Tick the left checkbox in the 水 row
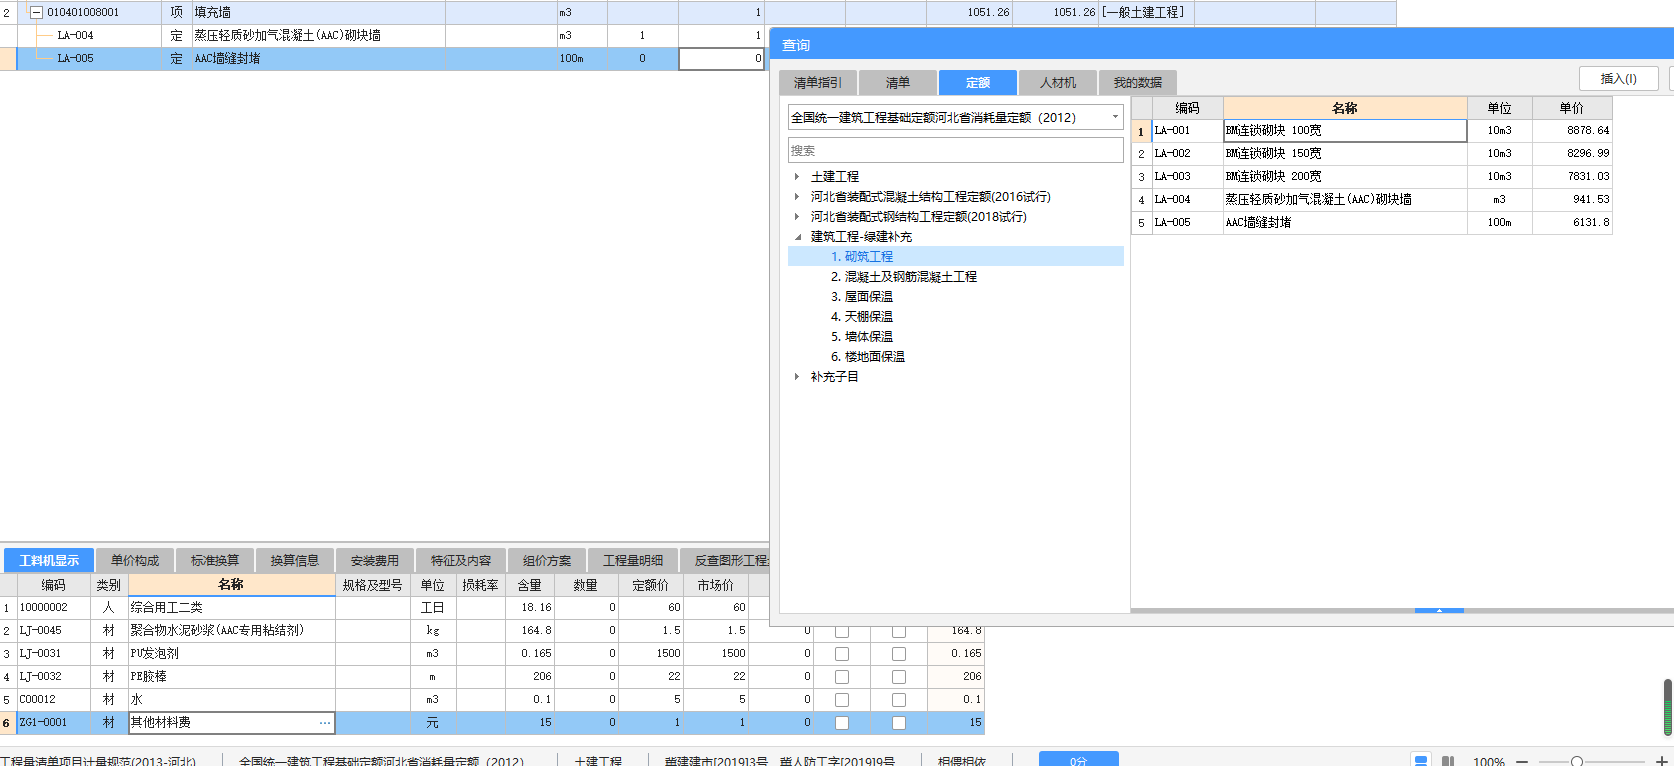Image resolution: width=1674 pixels, height=766 pixels. tap(842, 700)
